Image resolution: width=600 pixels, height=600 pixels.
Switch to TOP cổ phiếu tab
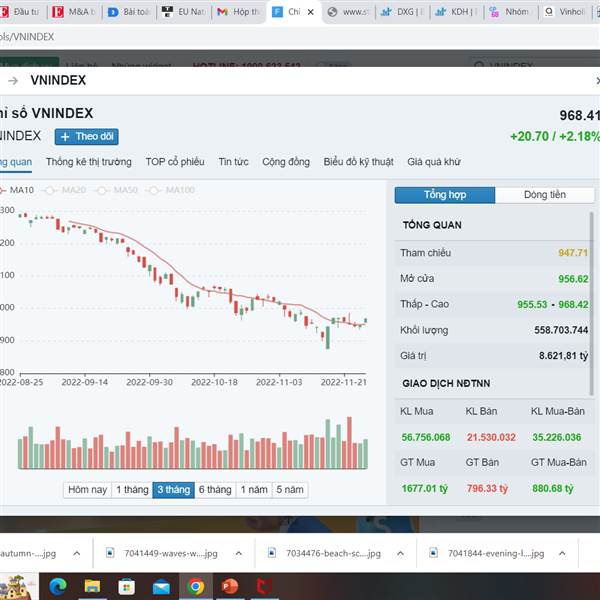tap(175, 162)
